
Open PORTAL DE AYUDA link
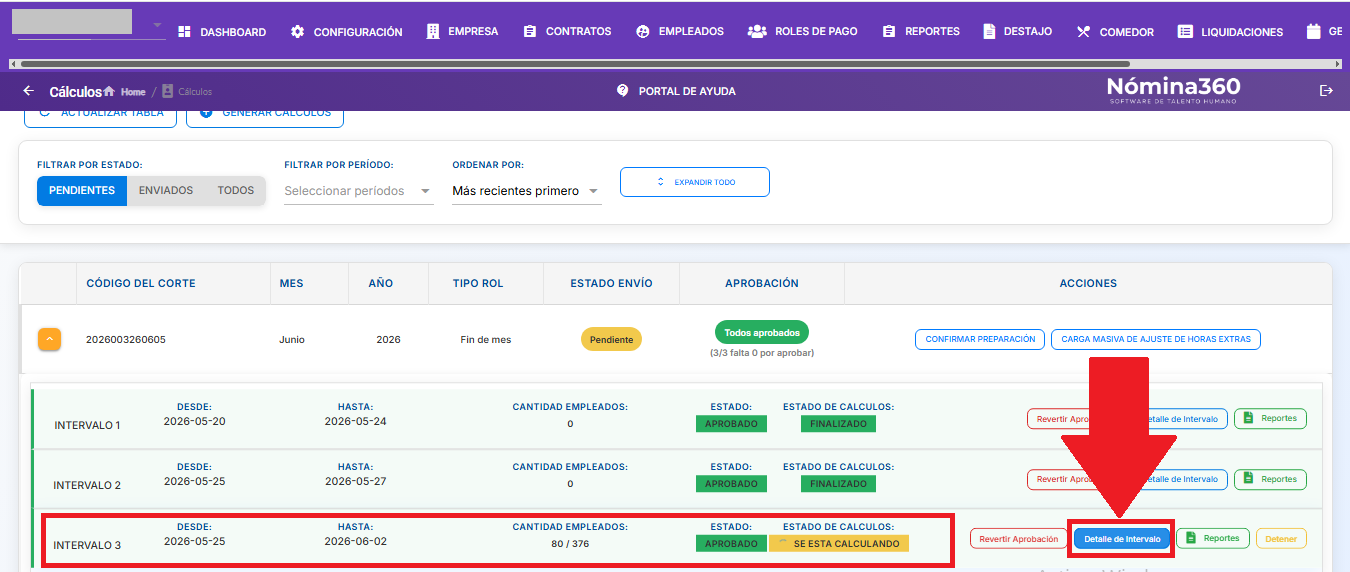click(676, 91)
